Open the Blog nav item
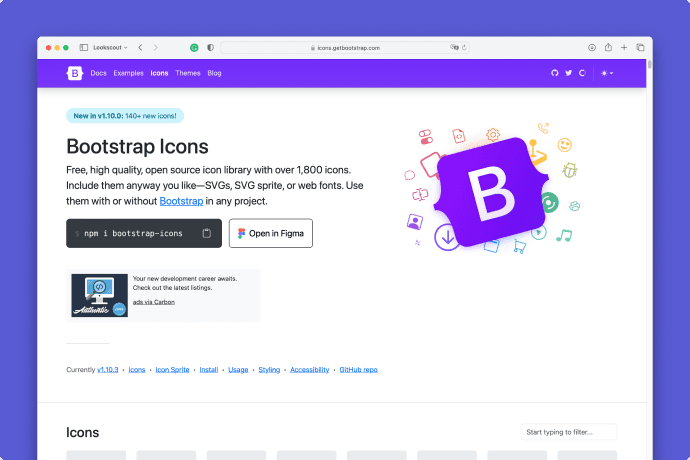The image size is (690, 460). tap(214, 73)
